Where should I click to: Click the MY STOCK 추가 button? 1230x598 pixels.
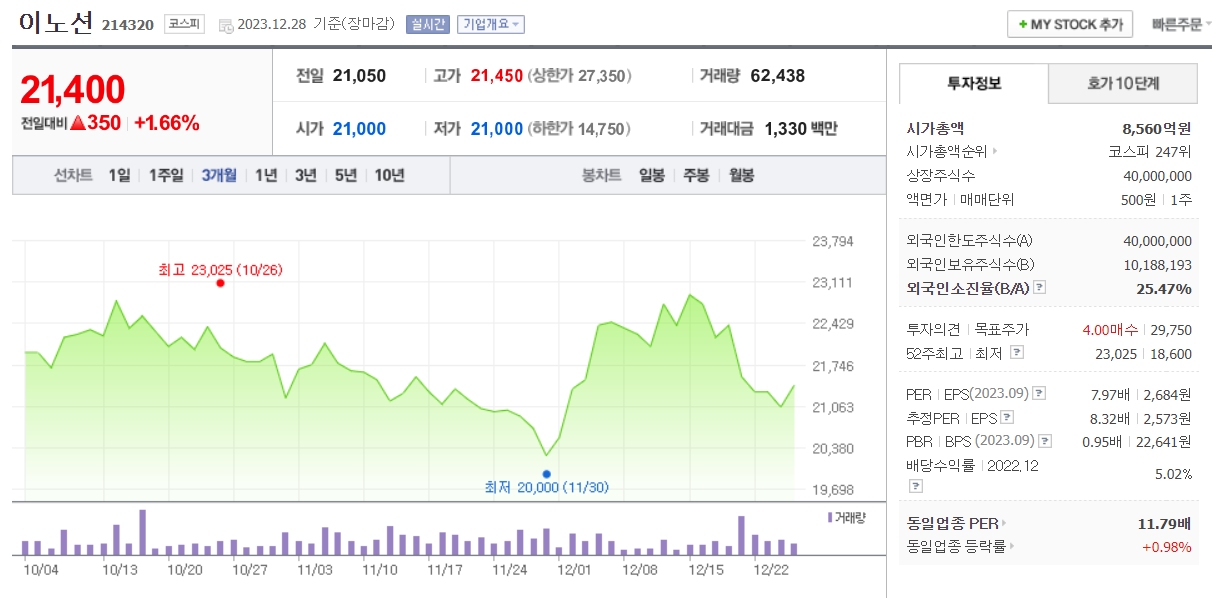[x=1070, y=24]
